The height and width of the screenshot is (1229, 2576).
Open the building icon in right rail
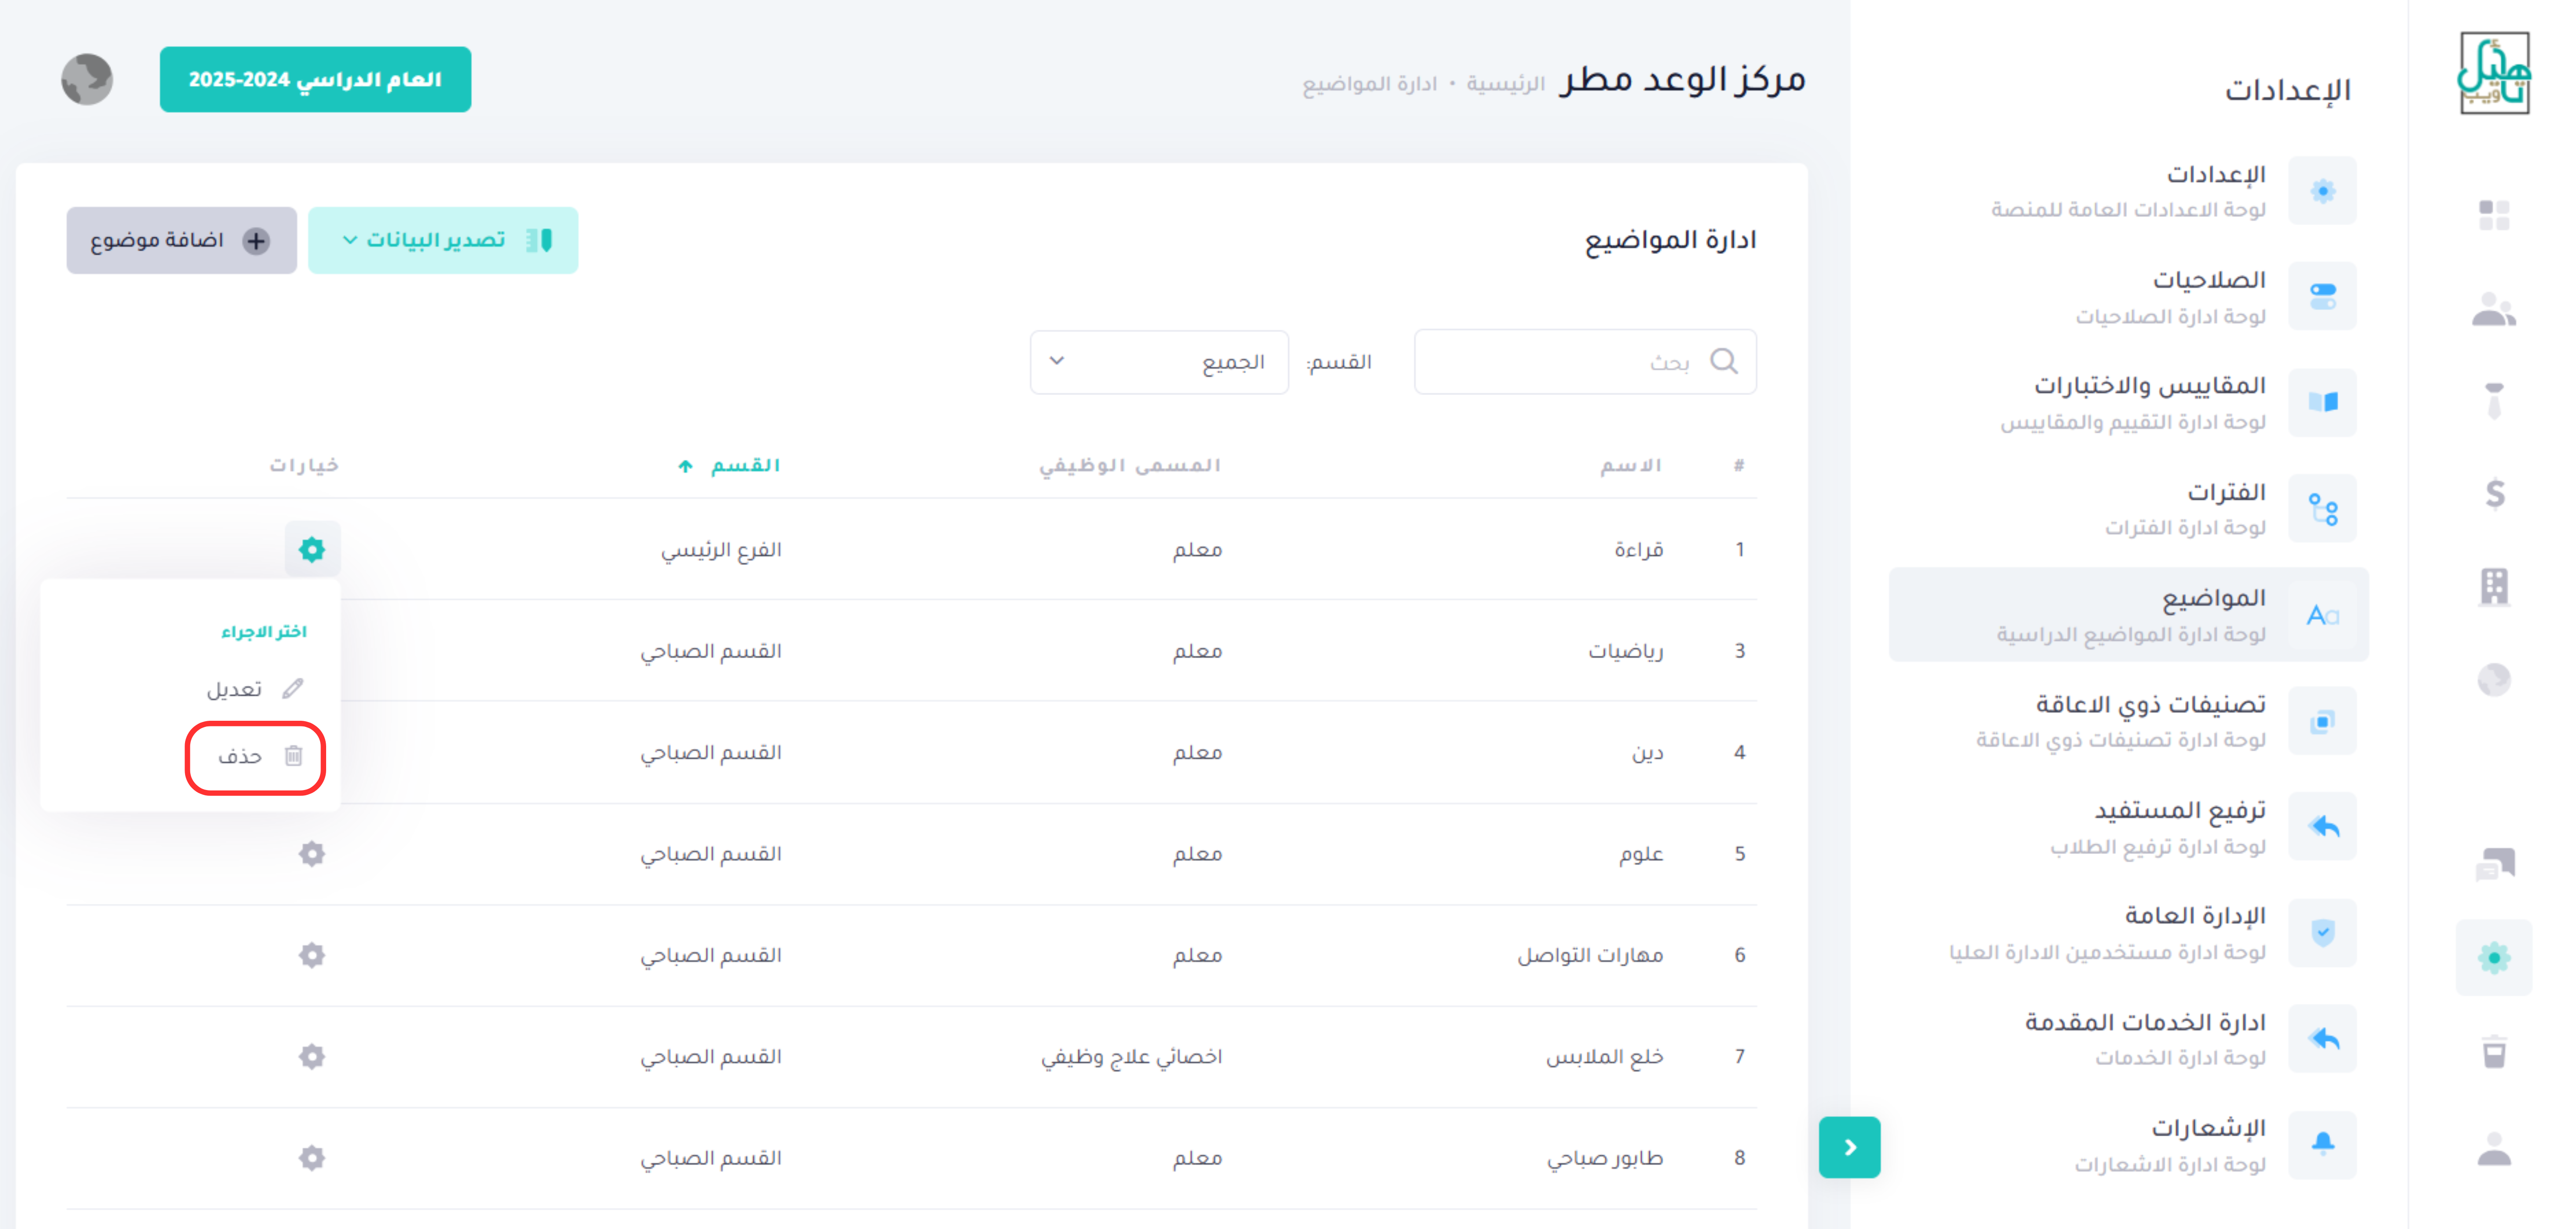tap(2494, 586)
